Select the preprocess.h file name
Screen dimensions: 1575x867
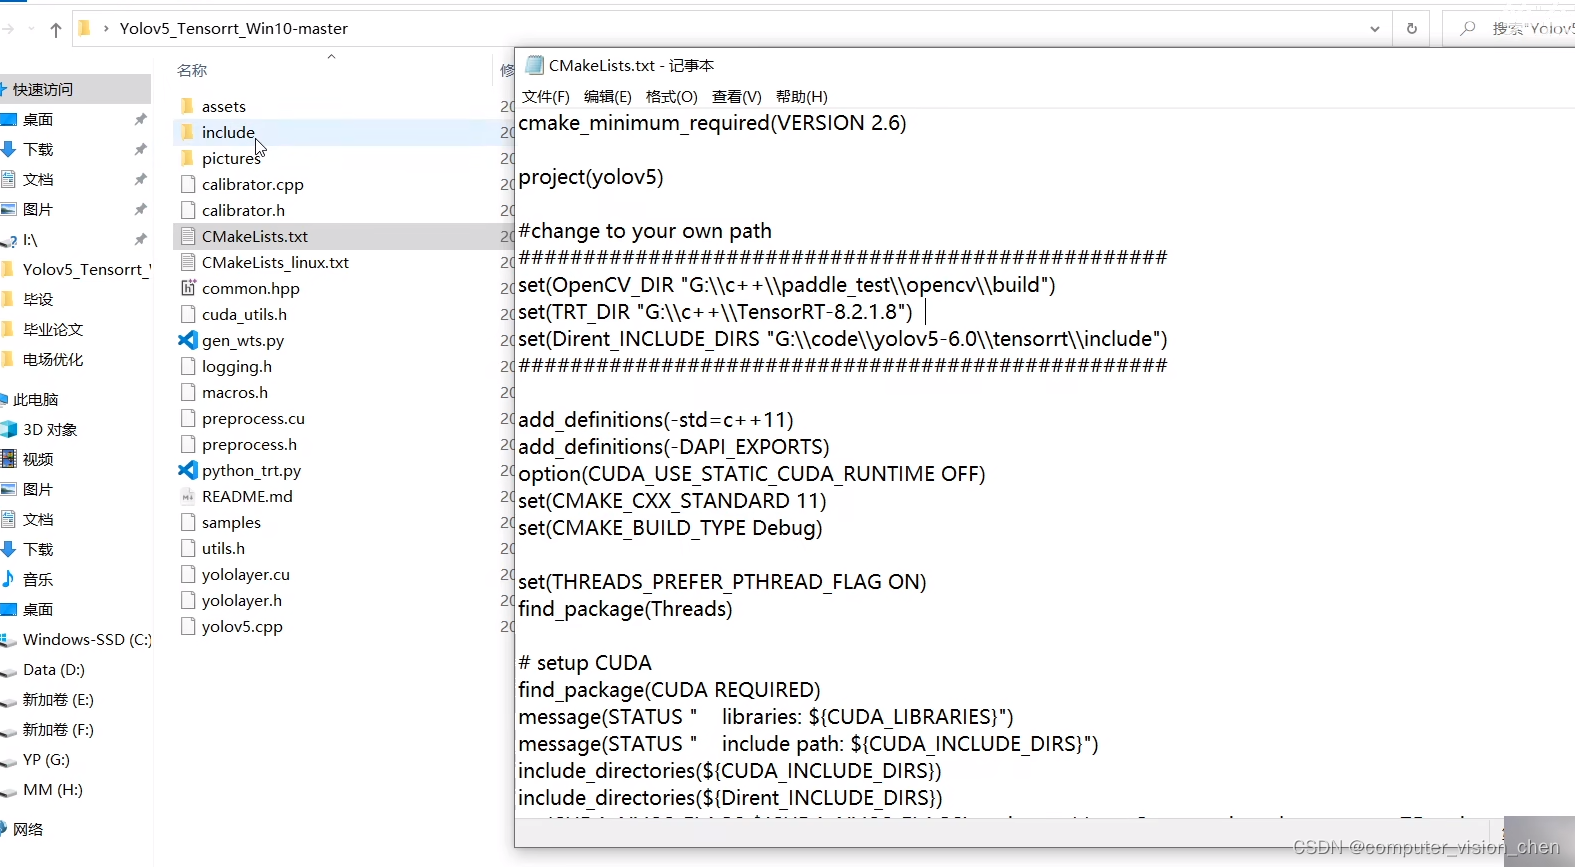pos(249,444)
